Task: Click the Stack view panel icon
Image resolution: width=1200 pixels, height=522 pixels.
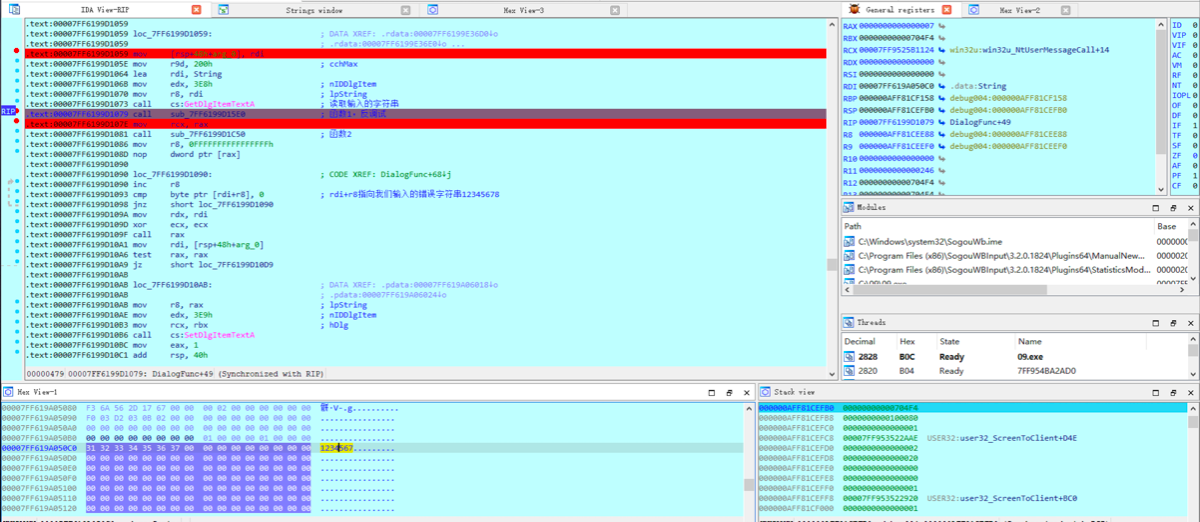Action: [765, 392]
